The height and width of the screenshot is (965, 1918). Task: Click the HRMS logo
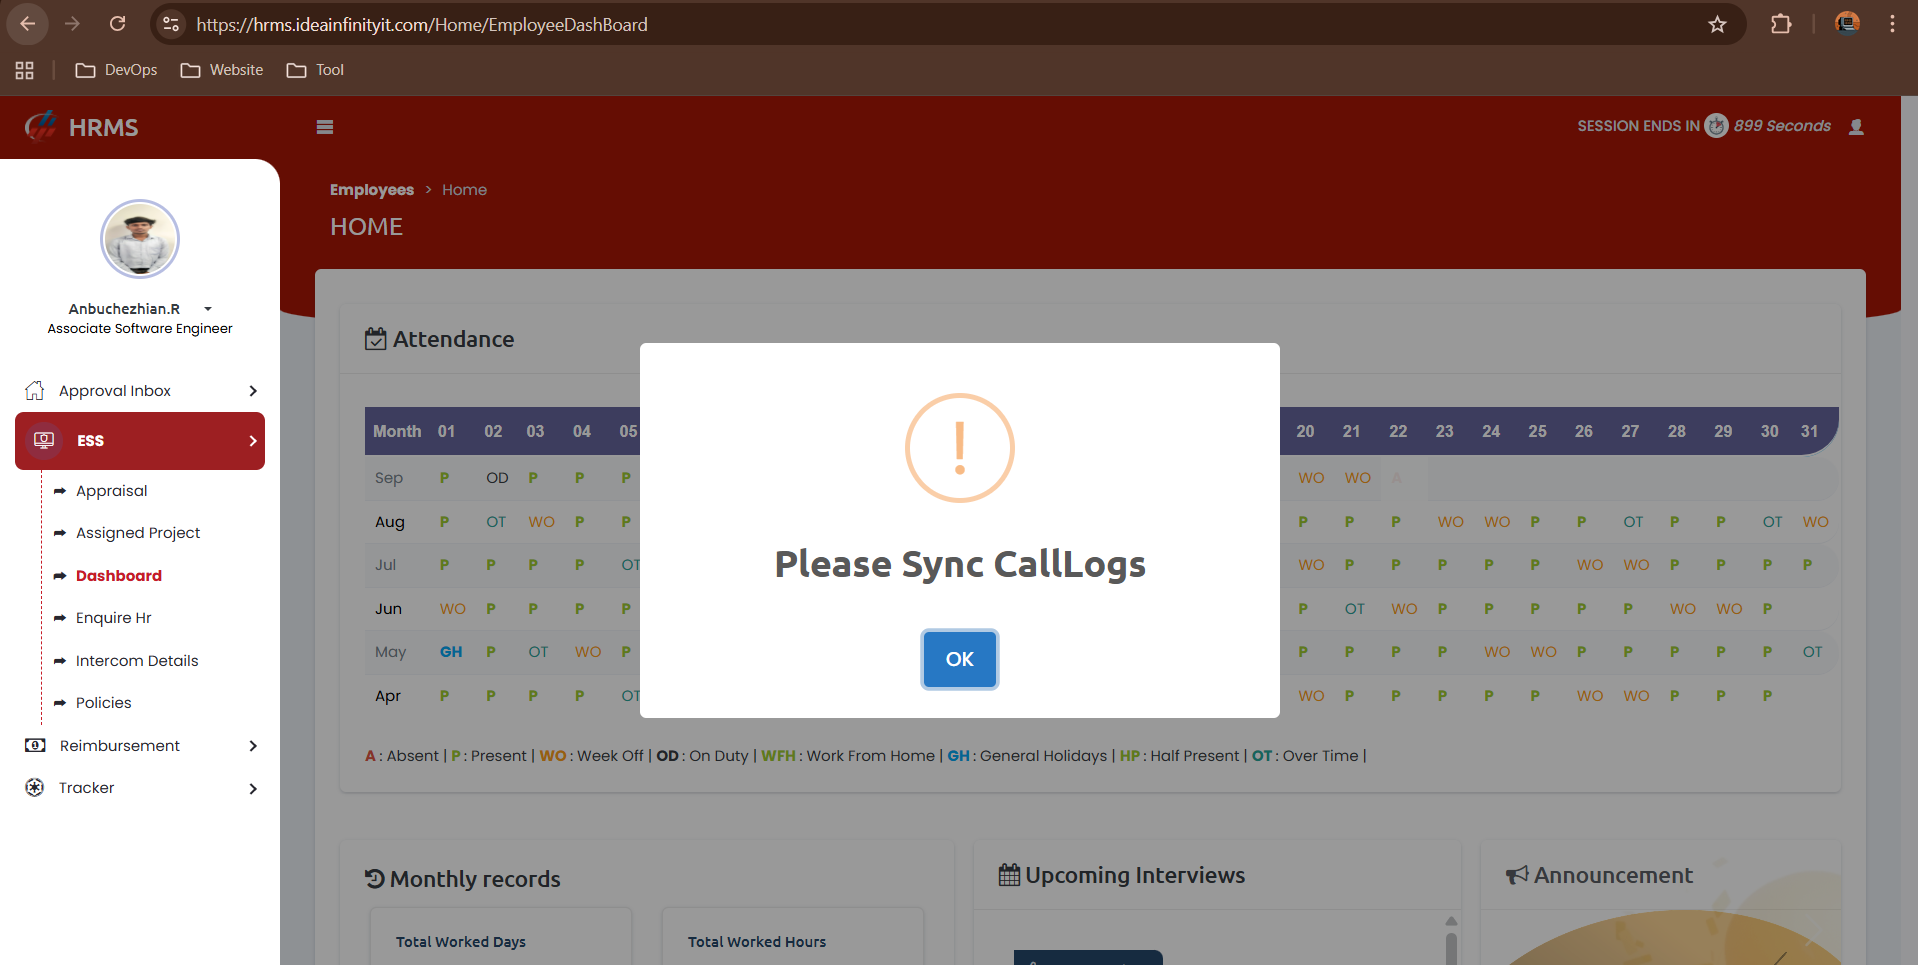[82, 127]
